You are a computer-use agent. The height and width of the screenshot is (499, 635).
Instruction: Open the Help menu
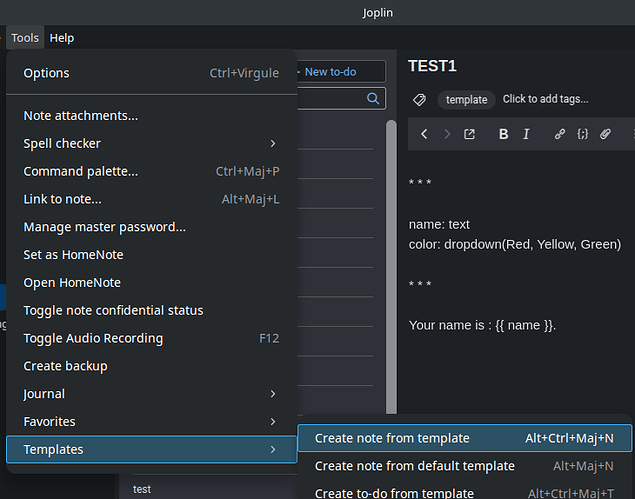[62, 38]
